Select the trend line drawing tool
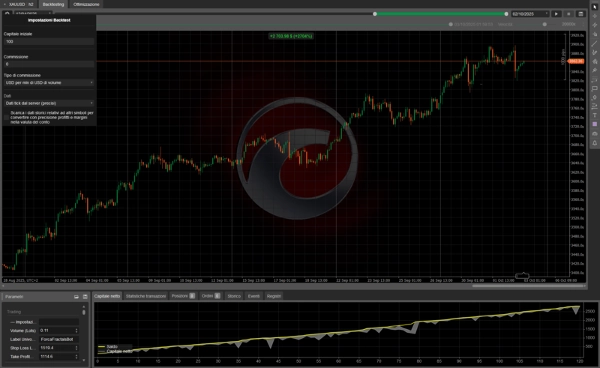This screenshot has height=368, width=600. pyautogui.click(x=595, y=44)
